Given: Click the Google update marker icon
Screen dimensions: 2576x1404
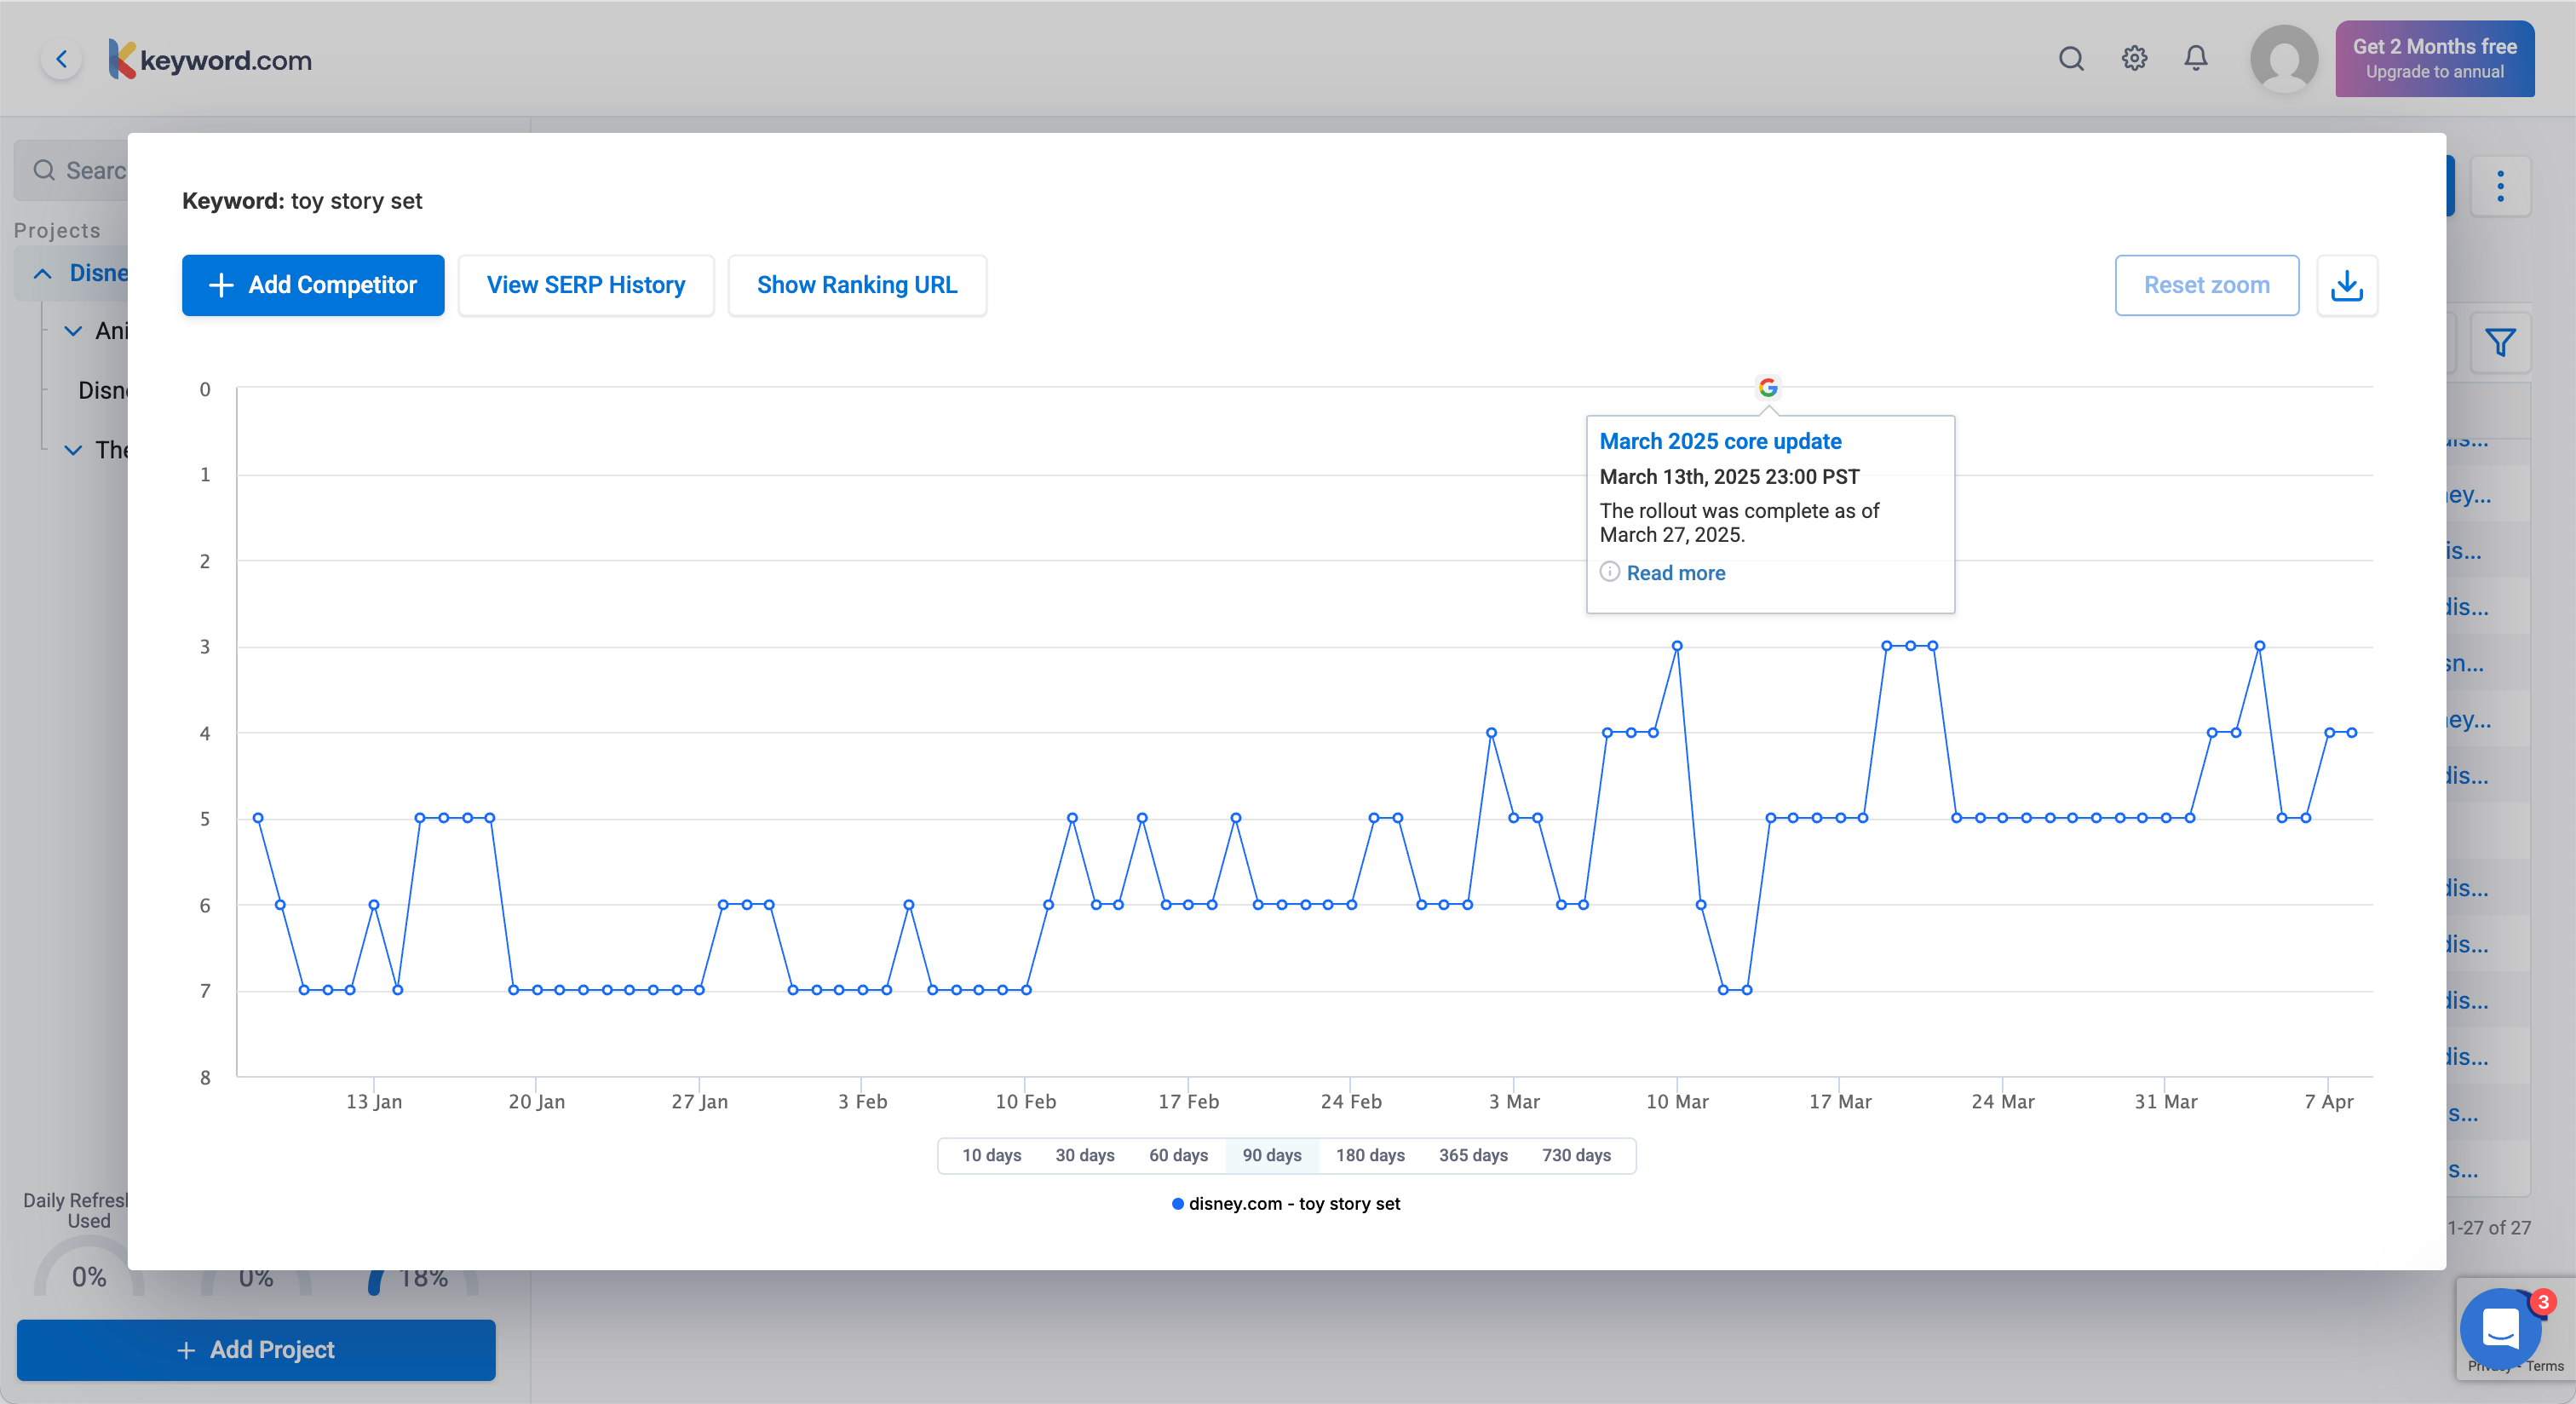Looking at the screenshot, I should coord(1767,388).
